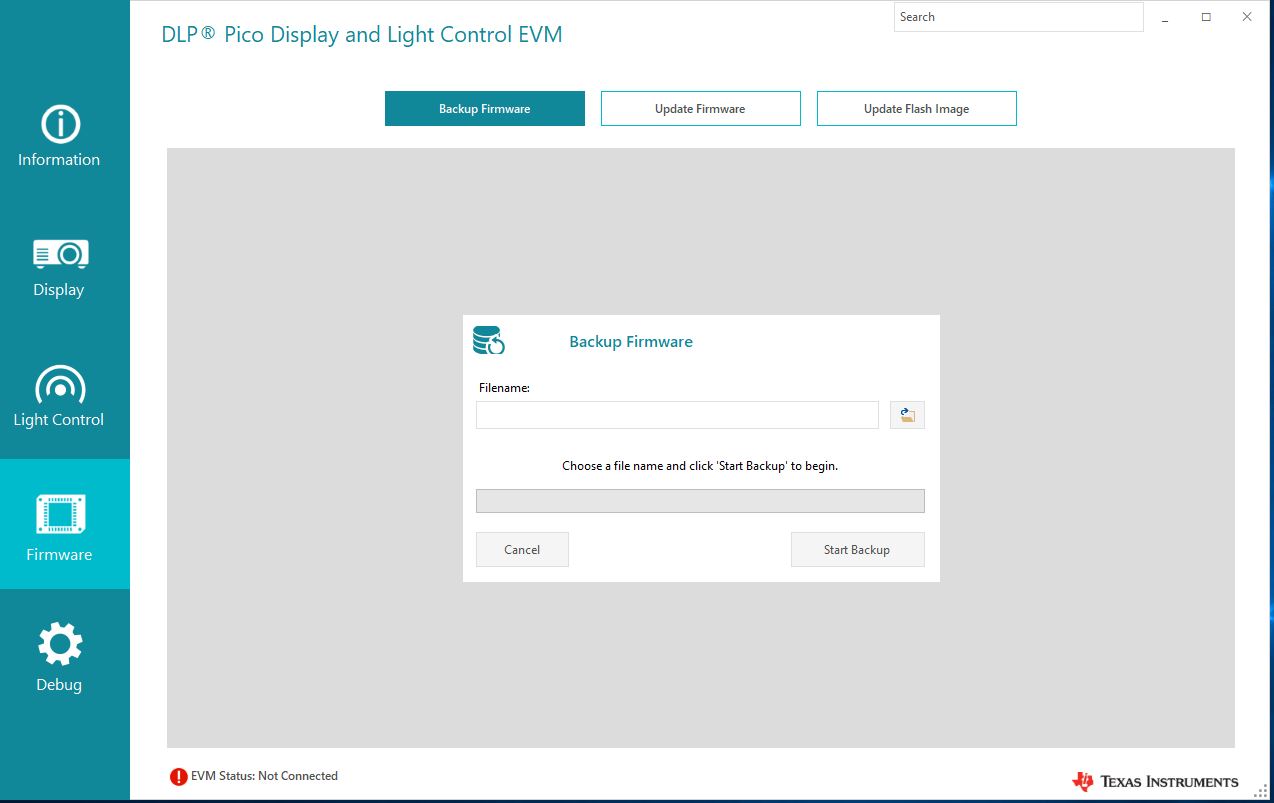Click the Backup Firmware database icon
1274x803 pixels.
[489, 340]
